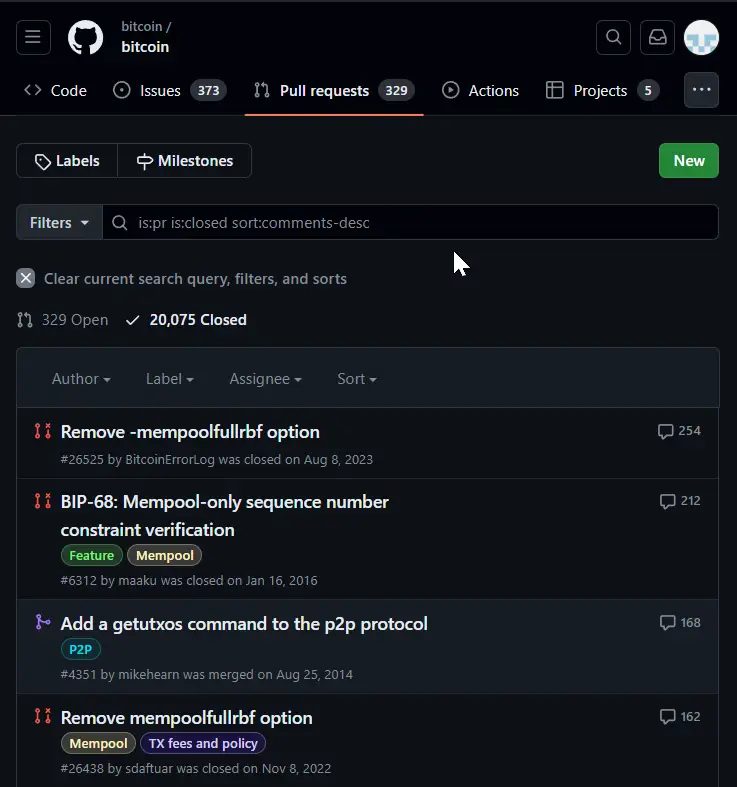Focus the pull request search field
The height and width of the screenshot is (787, 737).
click(x=410, y=222)
